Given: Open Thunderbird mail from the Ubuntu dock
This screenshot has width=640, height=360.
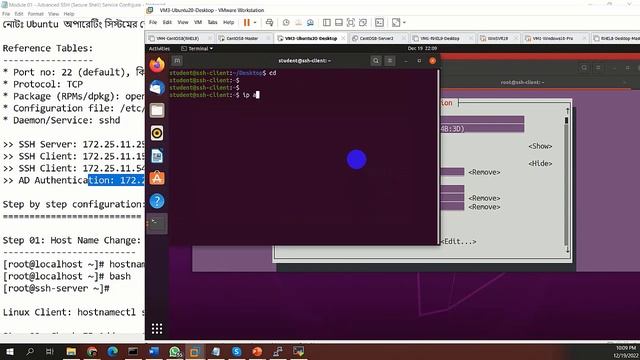Looking at the screenshot, I should [157, 88].
